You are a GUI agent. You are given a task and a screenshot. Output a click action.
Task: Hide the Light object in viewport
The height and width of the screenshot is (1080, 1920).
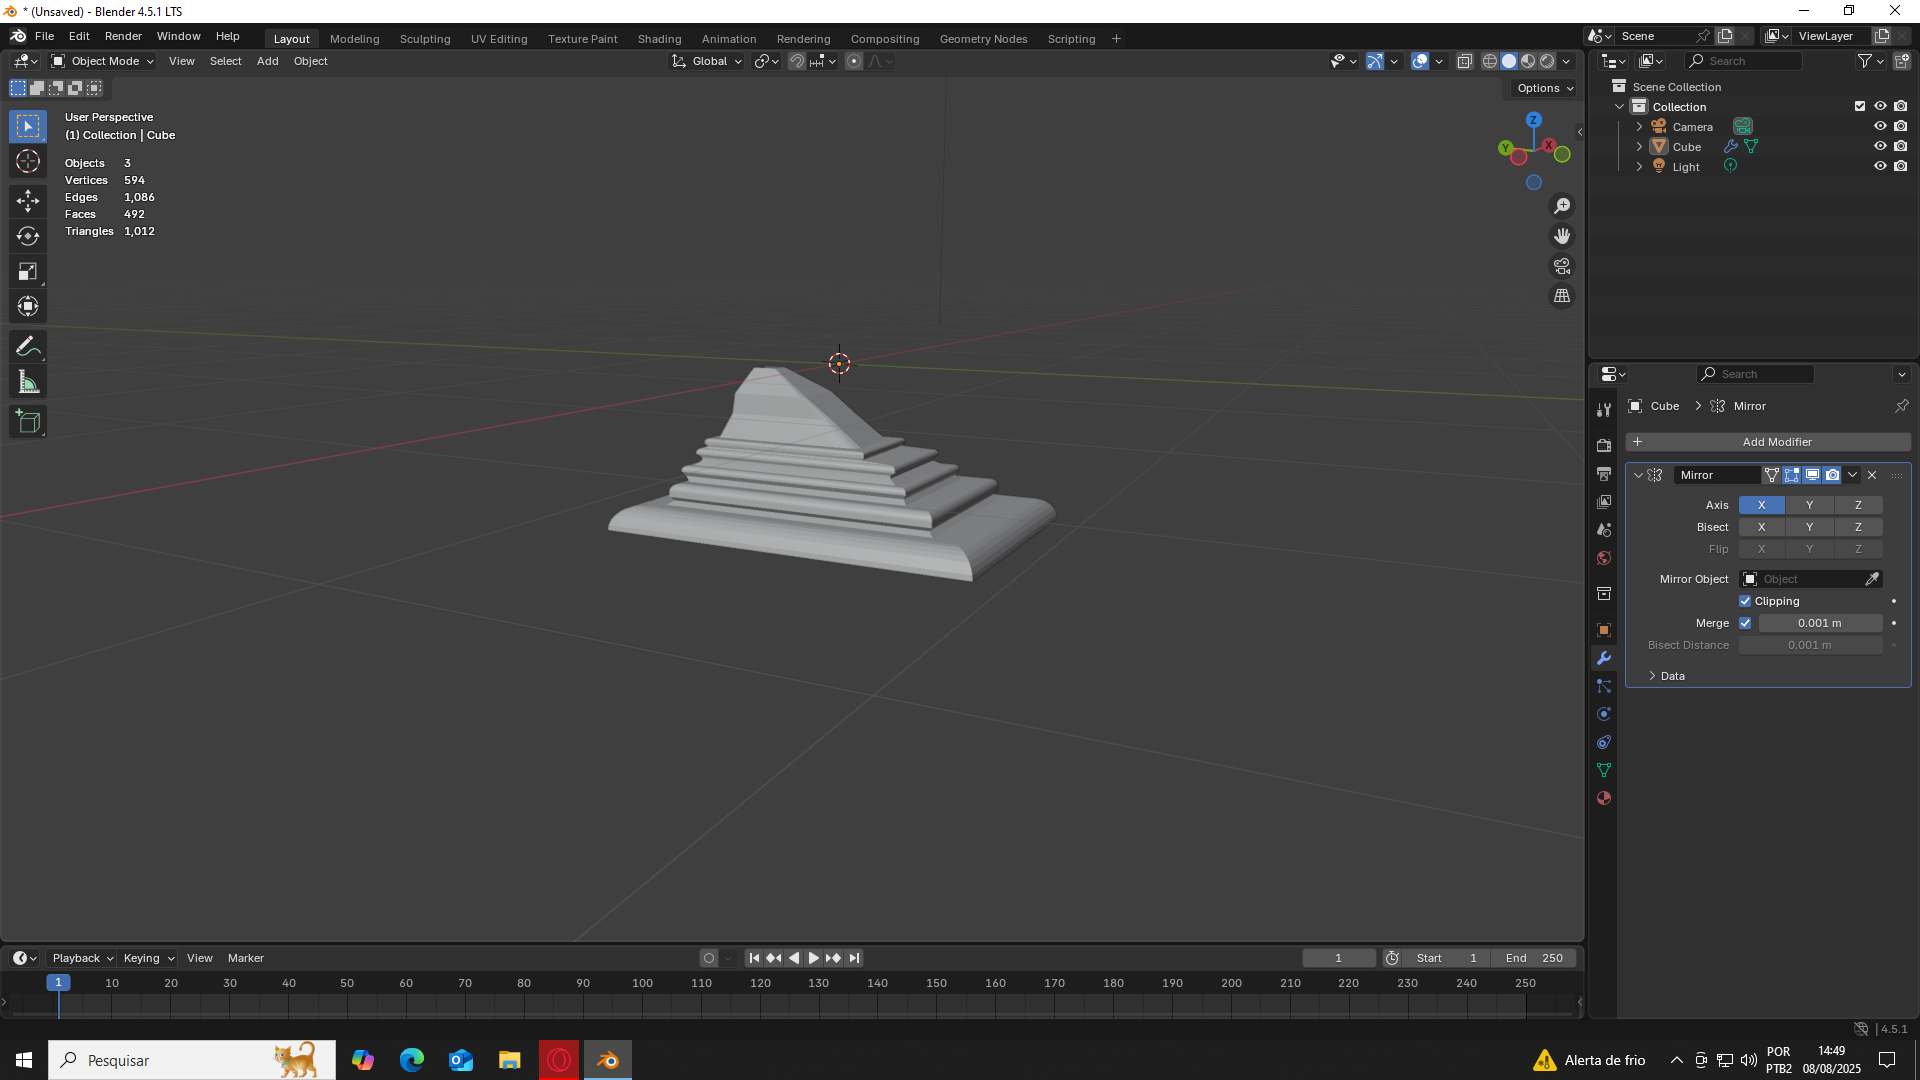pyautogui.click(x=1880, y=166)
